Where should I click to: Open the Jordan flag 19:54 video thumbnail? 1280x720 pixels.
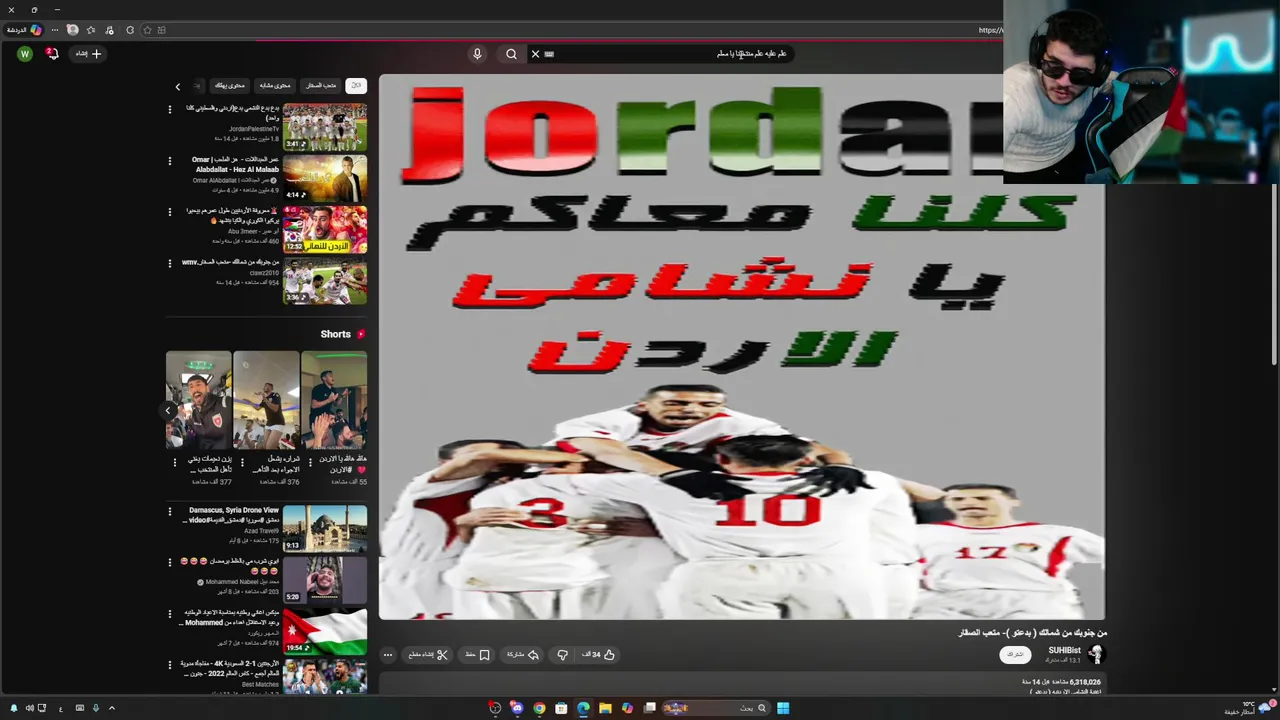coord(325,631)
